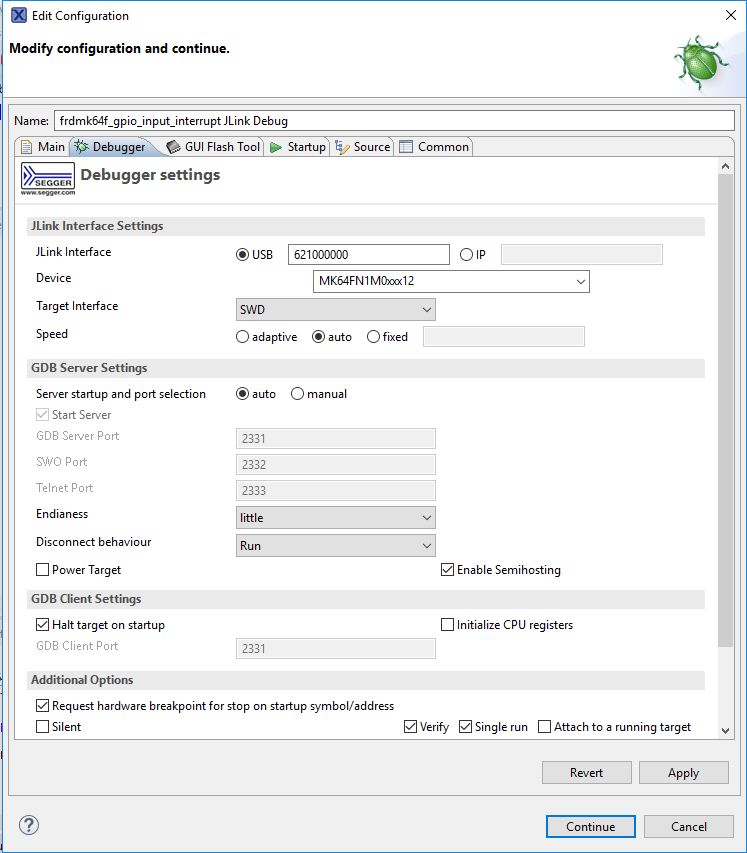Click the GDB Server Port field 2331
747x853 pixels.
coord(336,438)
